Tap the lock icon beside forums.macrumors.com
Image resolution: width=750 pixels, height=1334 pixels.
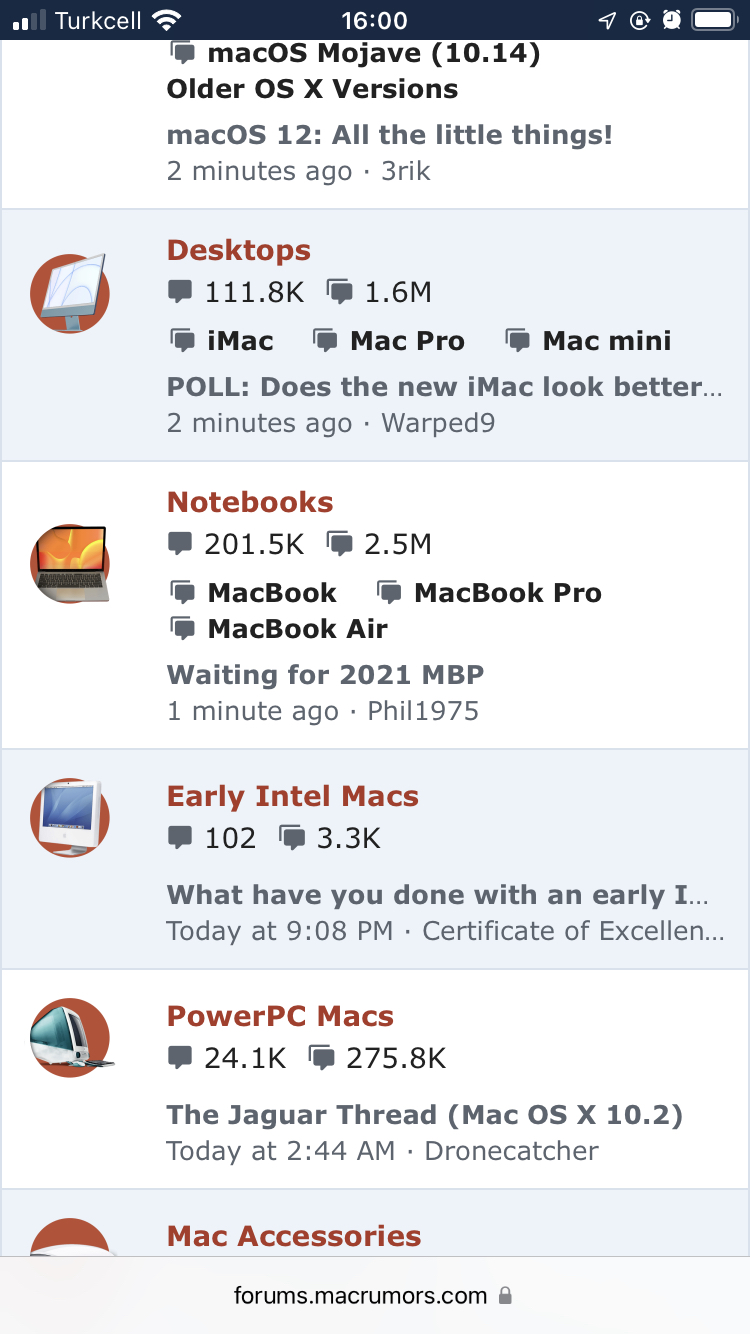click(x=506, y=1296)
